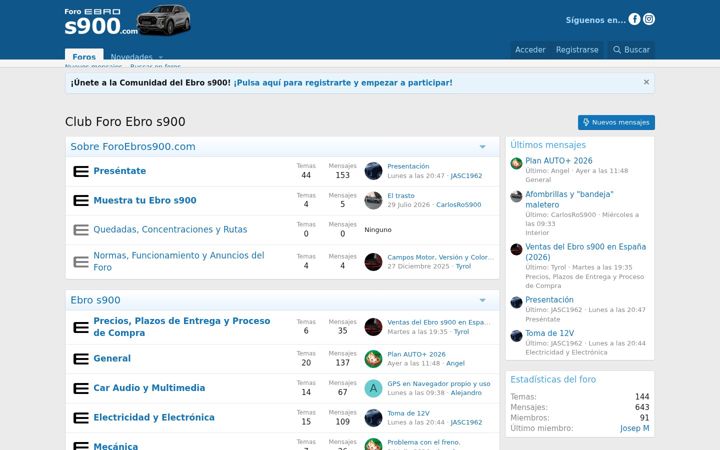Dismiss the registration notice banner

tap(646, 82)
